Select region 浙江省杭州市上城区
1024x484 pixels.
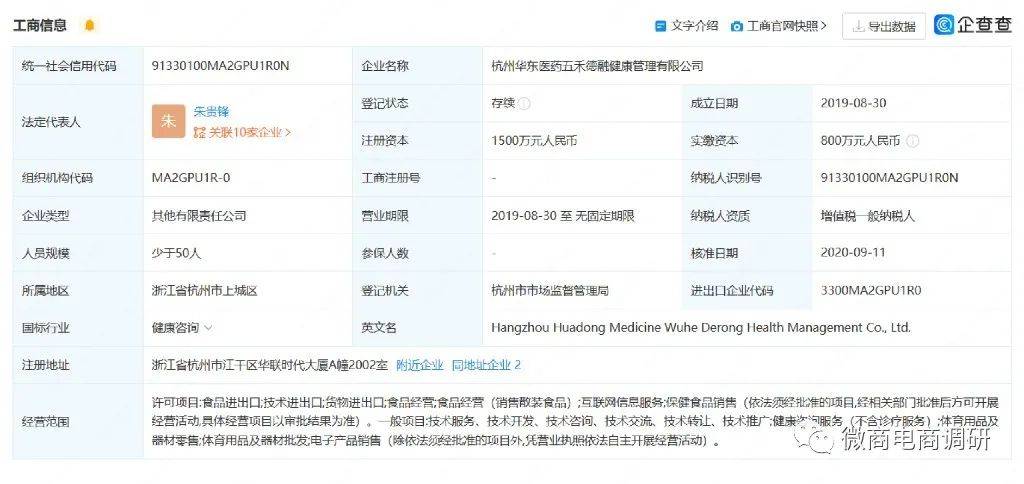(204, 291)
